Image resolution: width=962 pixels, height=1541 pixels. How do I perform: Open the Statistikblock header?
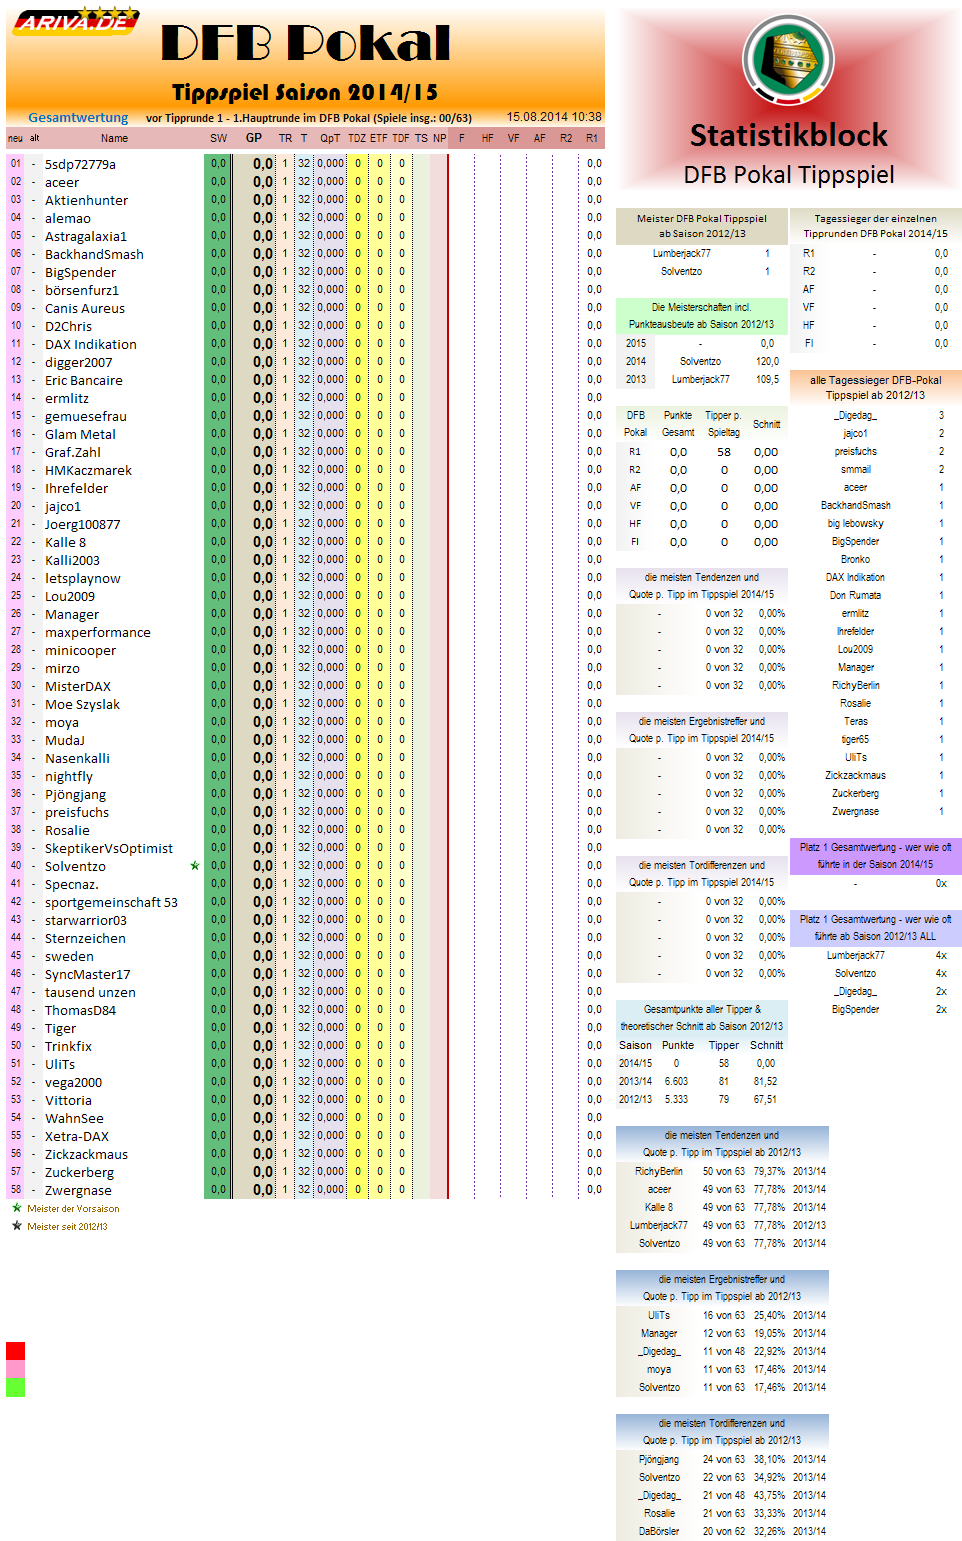(789, 134)
